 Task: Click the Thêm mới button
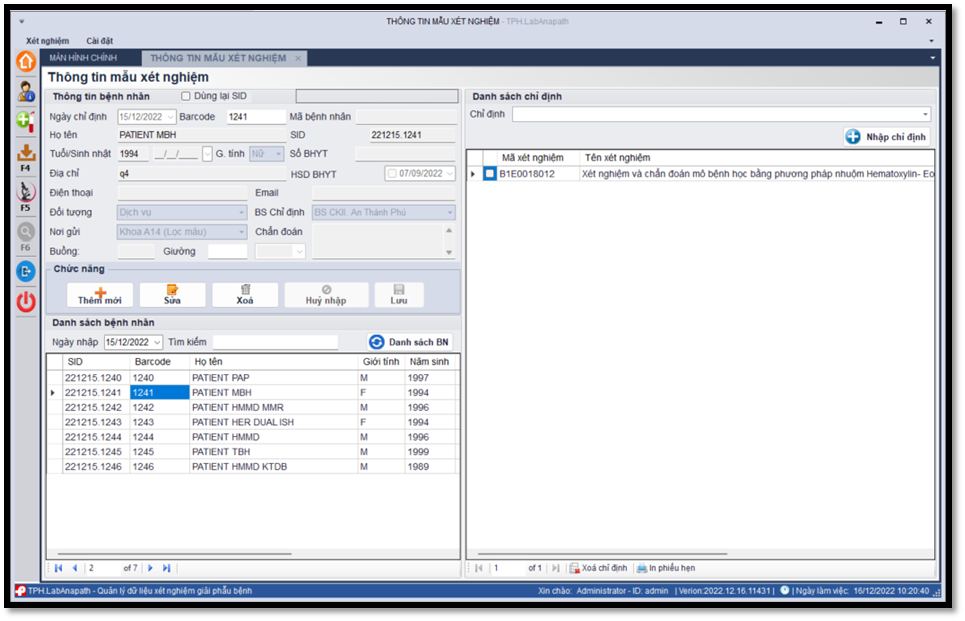tap(100, 295)
